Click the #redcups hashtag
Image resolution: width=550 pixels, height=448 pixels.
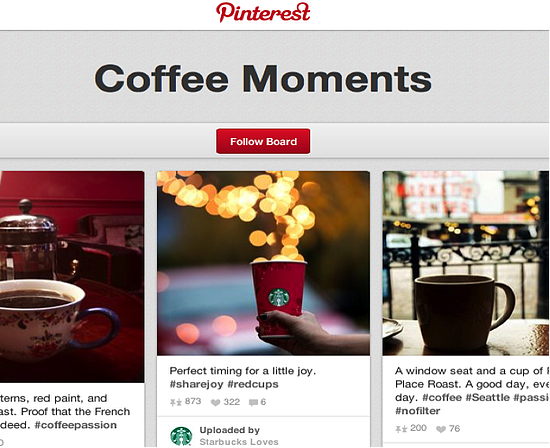point(253,384)
